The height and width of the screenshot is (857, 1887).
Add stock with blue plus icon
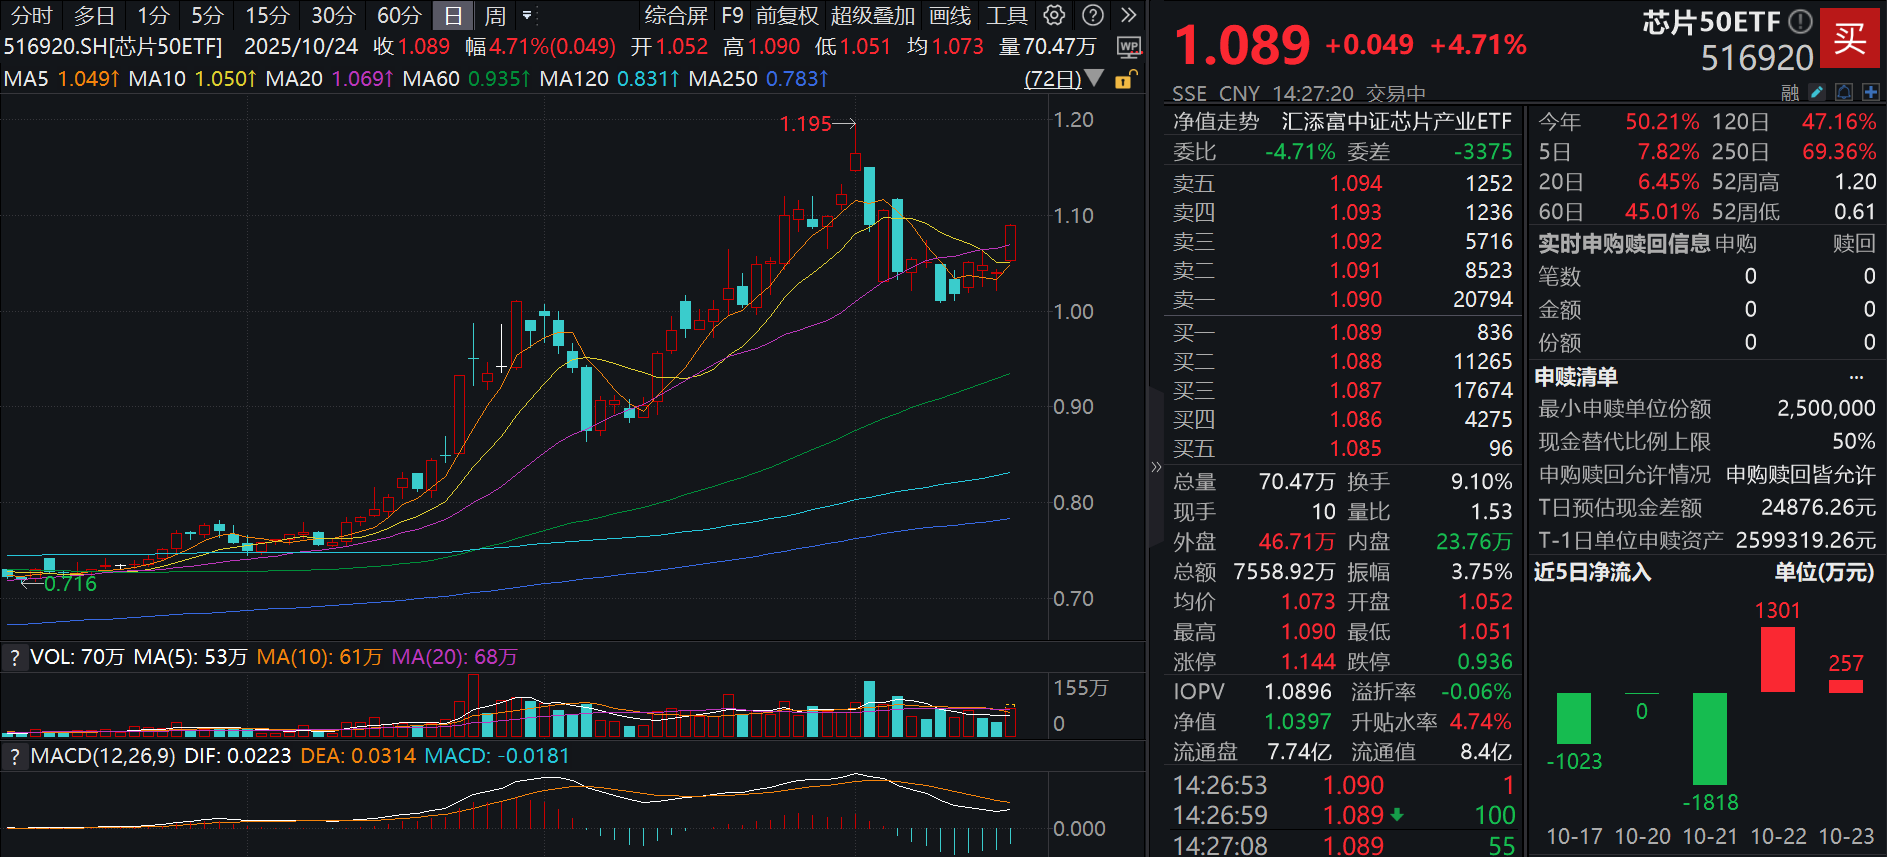point(1870,92)
